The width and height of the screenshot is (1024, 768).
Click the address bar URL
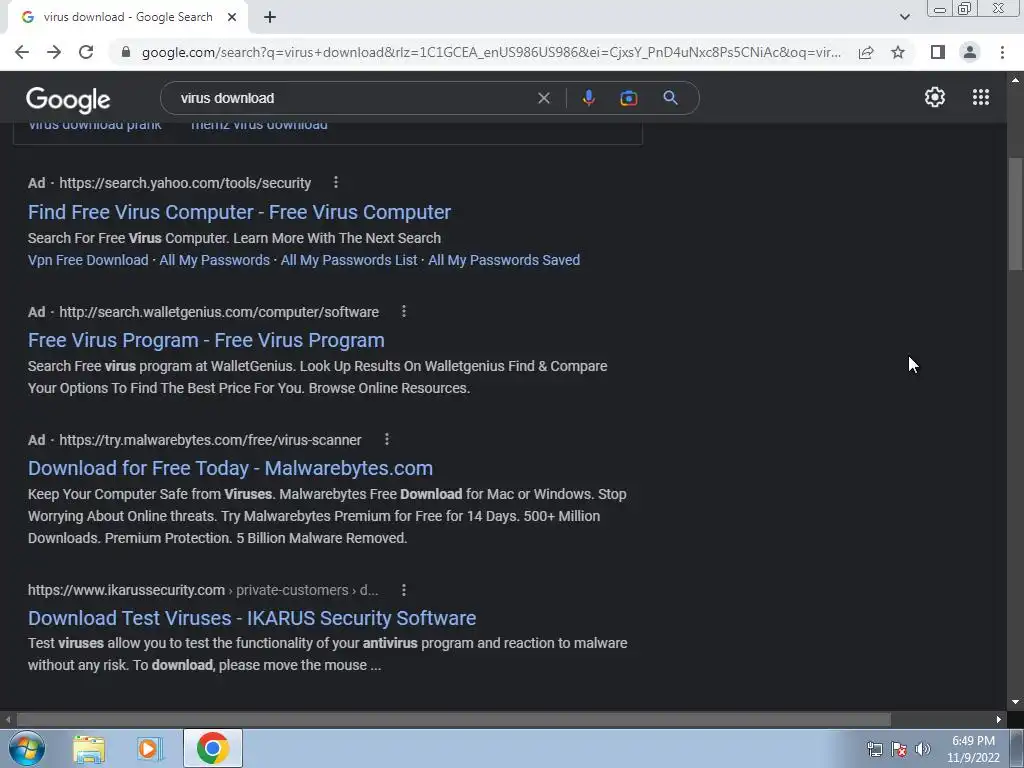[491, 52]
